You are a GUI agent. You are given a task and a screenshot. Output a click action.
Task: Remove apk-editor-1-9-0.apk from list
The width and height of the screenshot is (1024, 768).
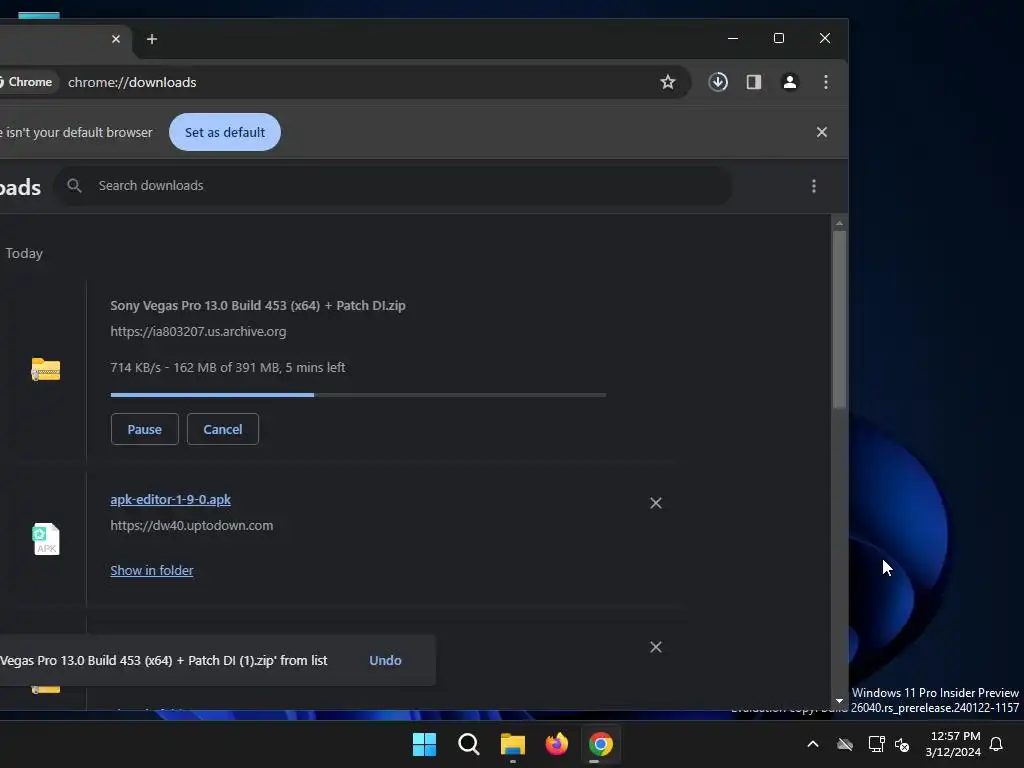coord(656,503)
